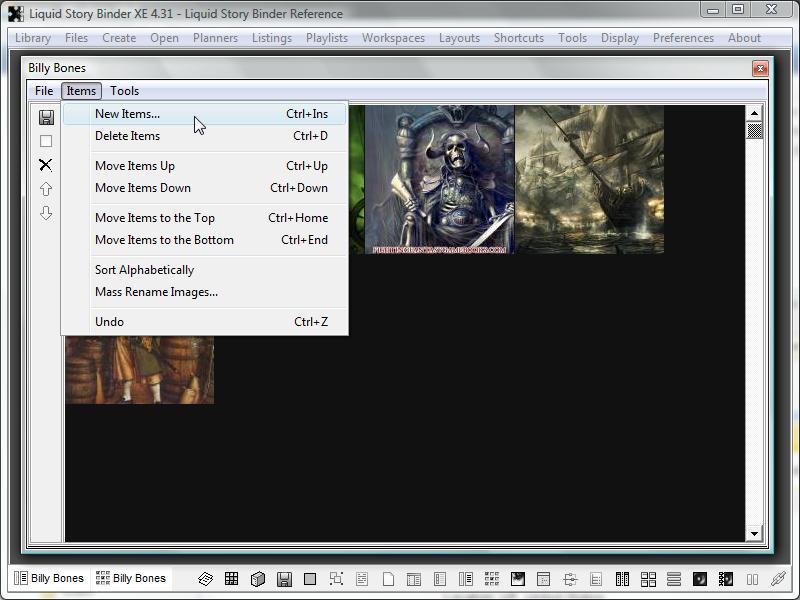
Task: Click the grid icon in bottom toolbar
Action: (x=232, y=579)
